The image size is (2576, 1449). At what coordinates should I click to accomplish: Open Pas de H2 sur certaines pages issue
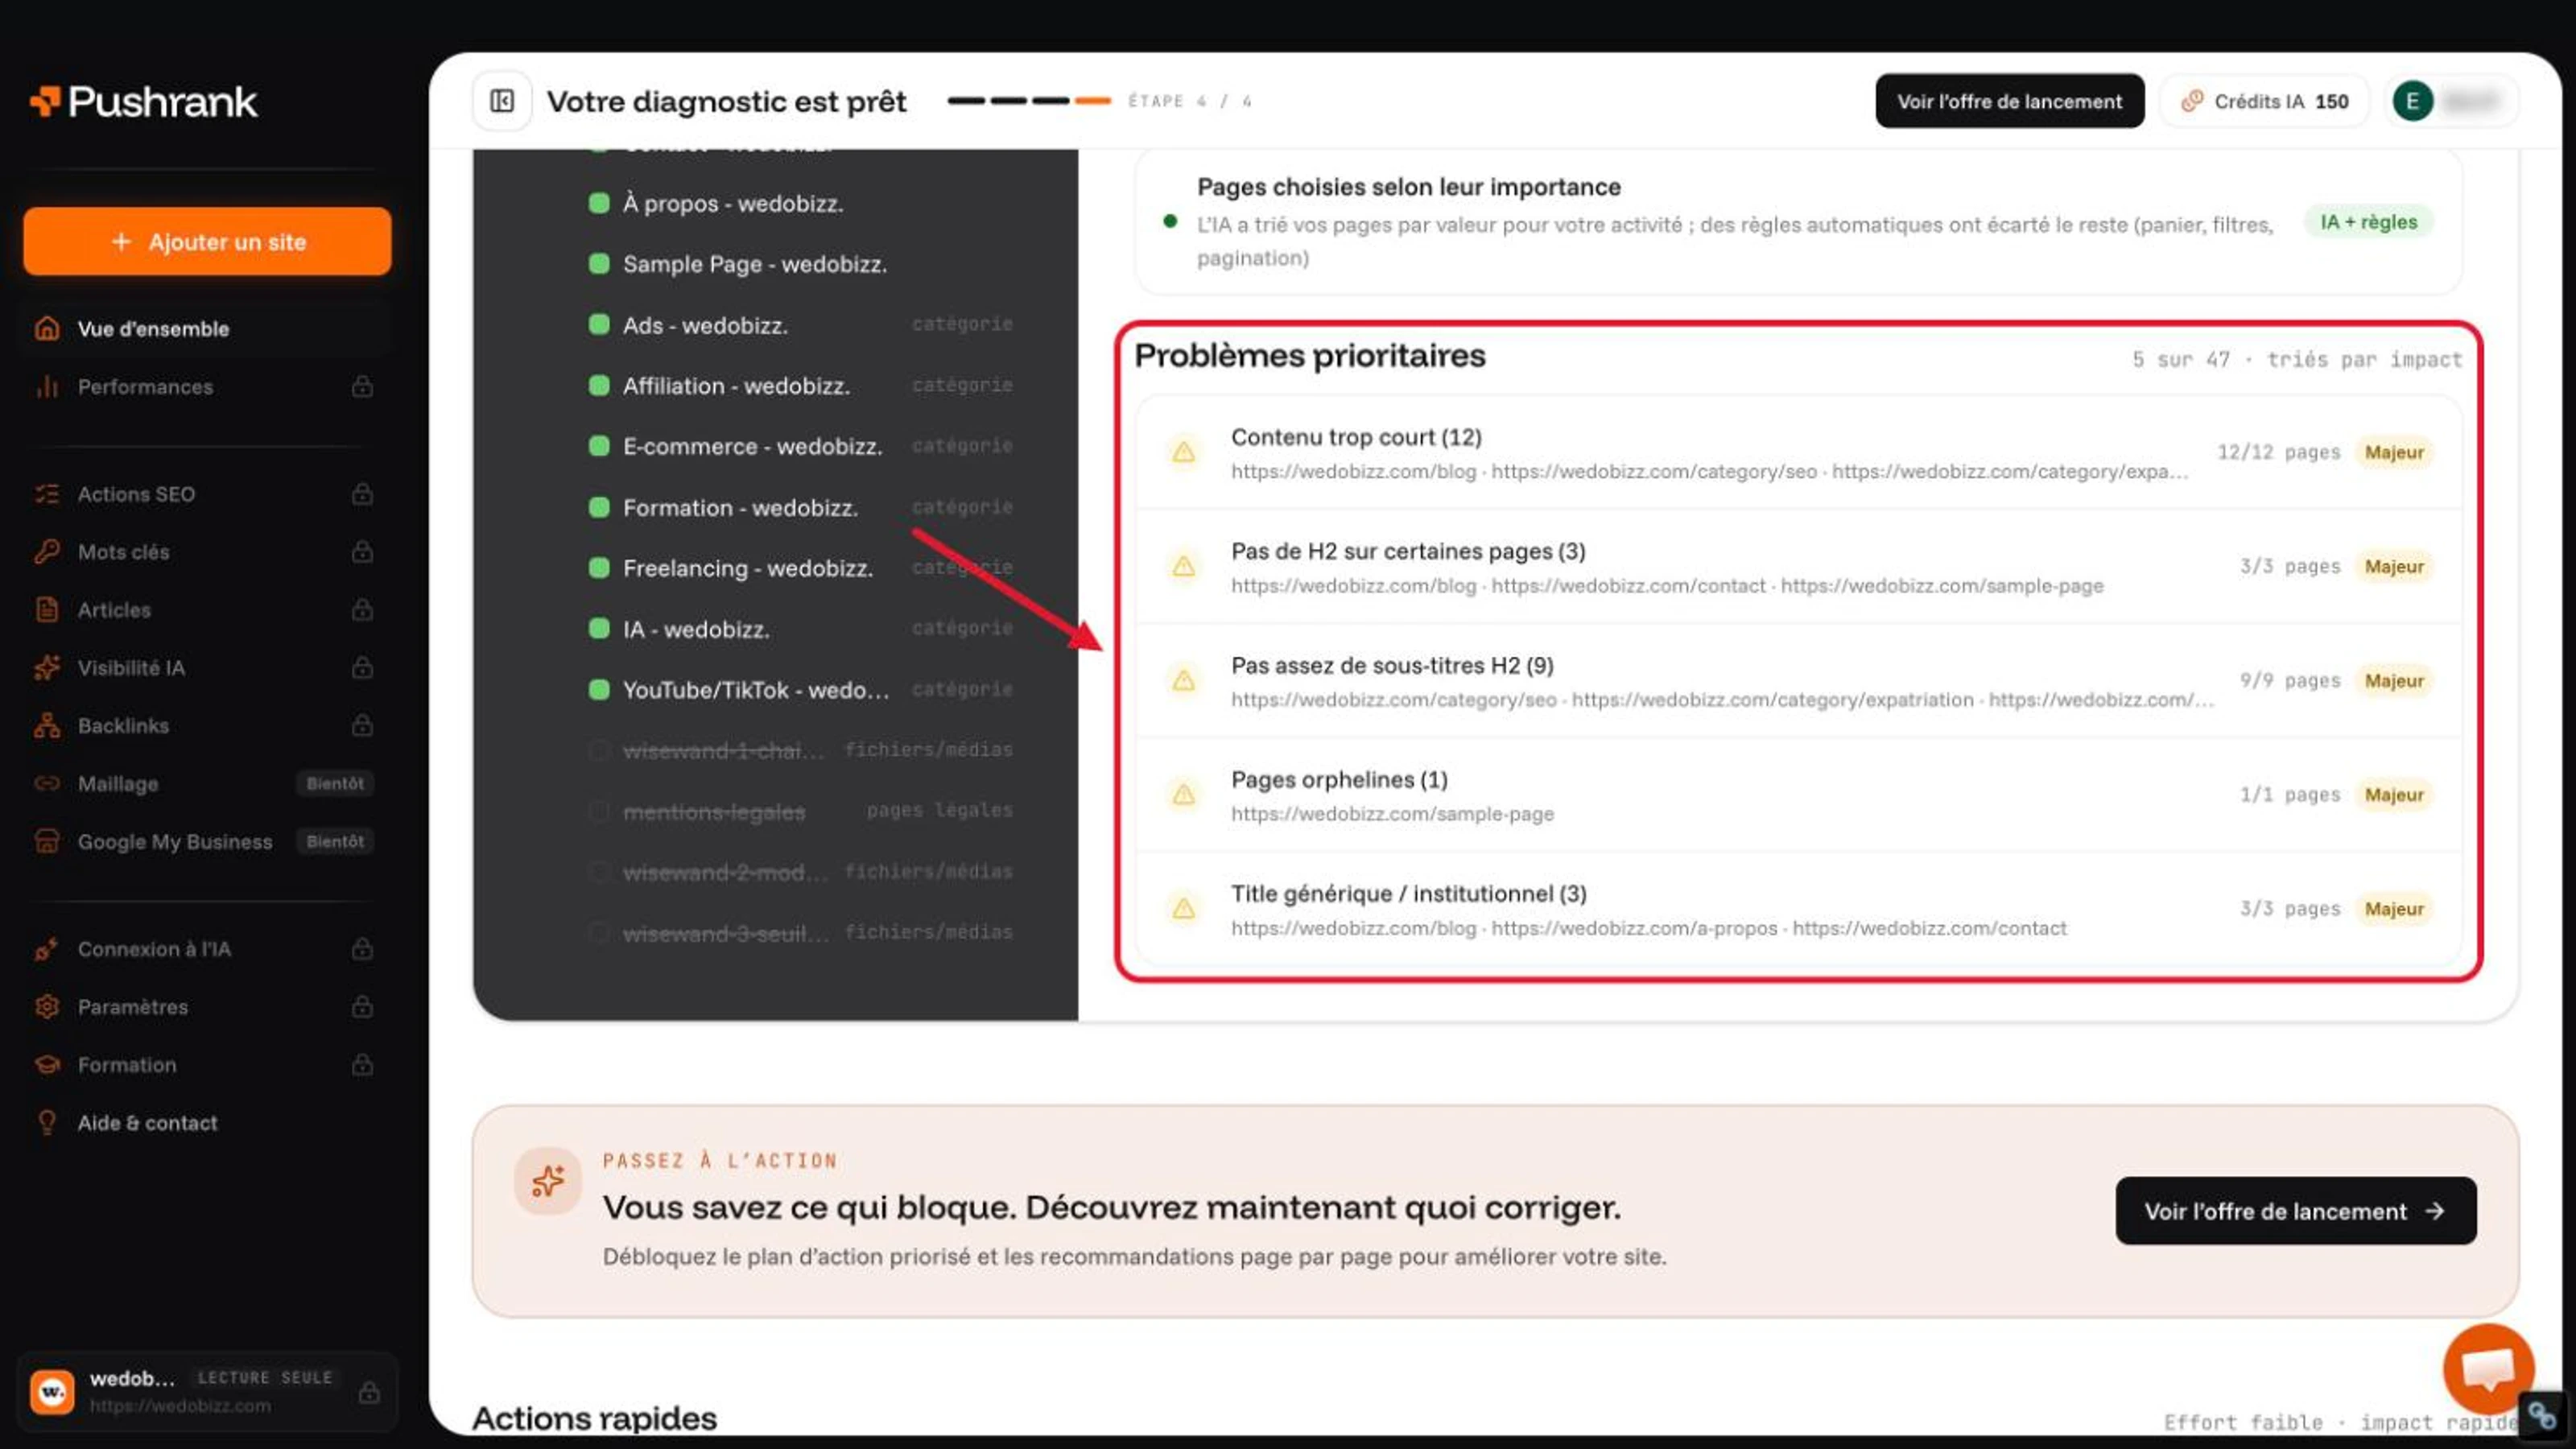[1798, 567]
